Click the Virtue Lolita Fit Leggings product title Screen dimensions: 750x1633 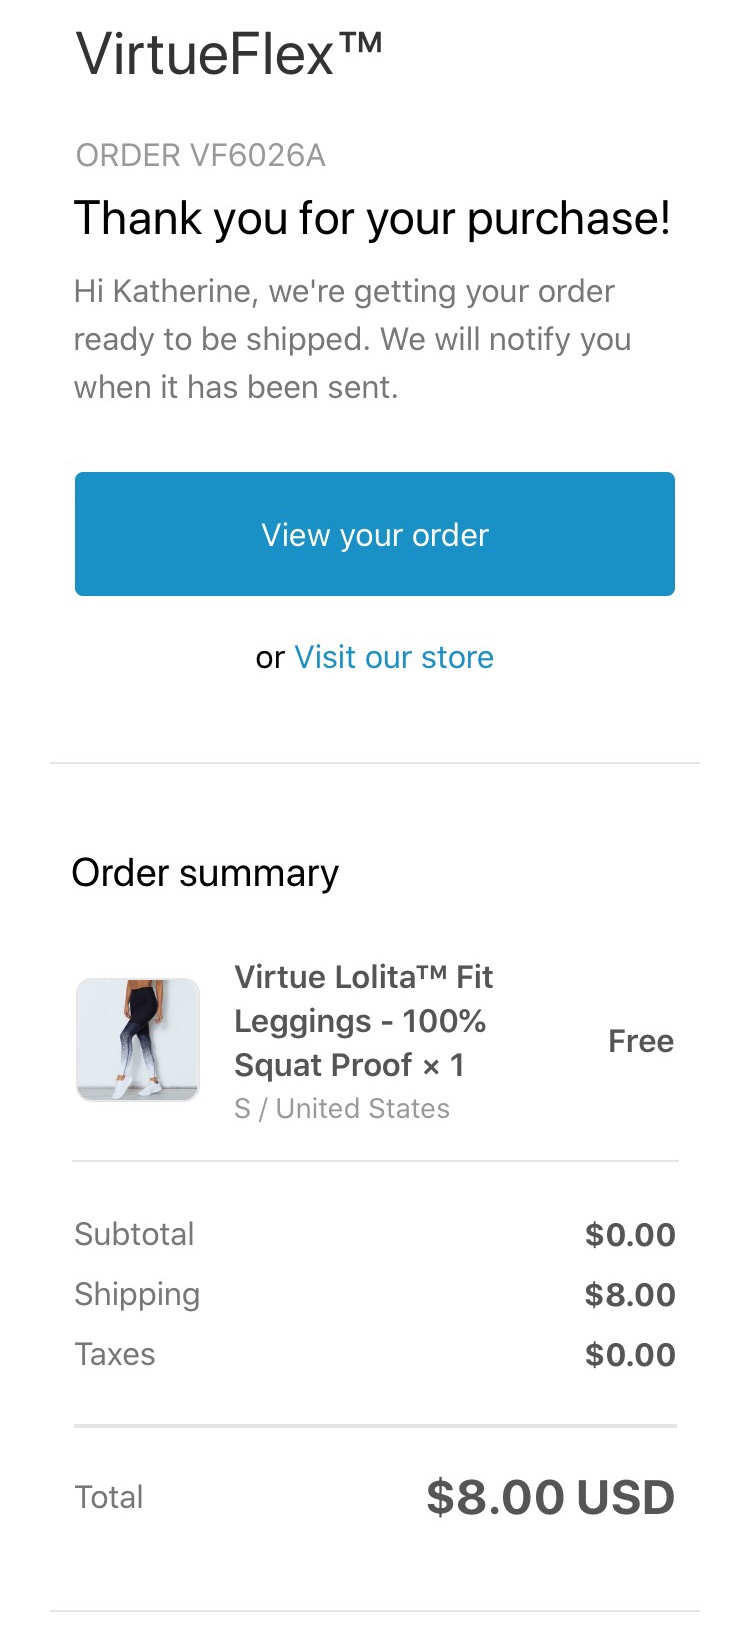tap(364, 1021)
